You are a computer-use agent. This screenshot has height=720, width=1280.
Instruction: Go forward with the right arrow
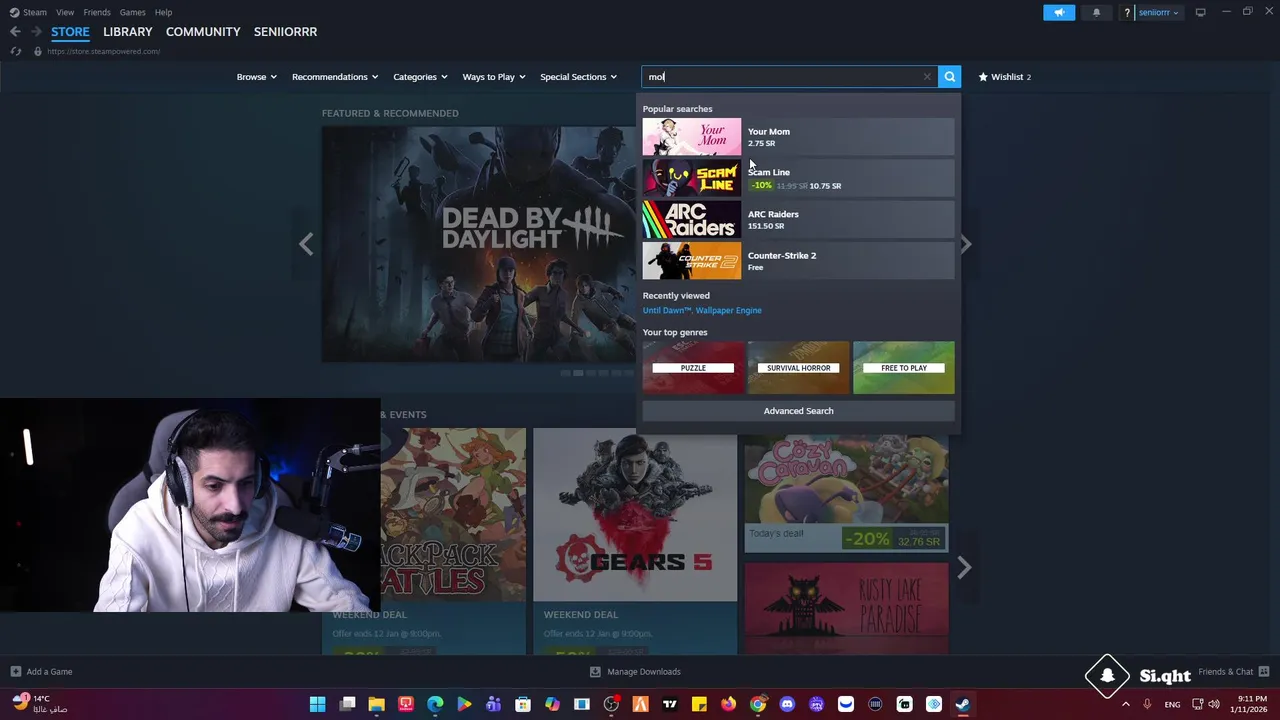(x=35, y=32)
